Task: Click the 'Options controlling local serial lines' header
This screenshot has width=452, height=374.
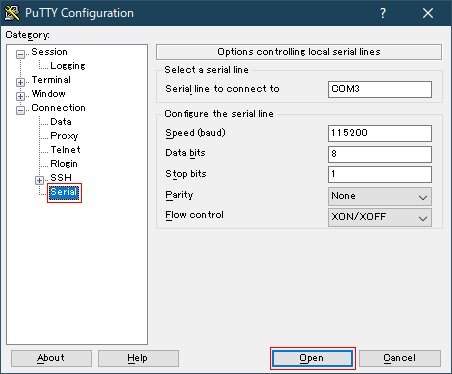Action: 299,52
